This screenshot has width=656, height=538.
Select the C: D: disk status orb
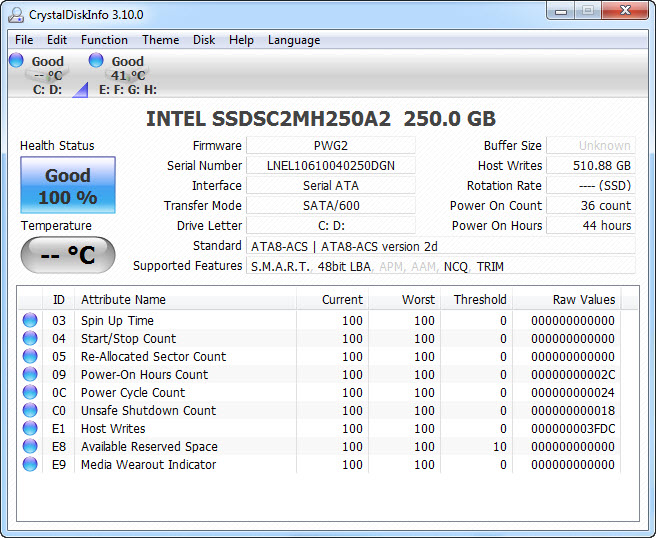(16, 60)
